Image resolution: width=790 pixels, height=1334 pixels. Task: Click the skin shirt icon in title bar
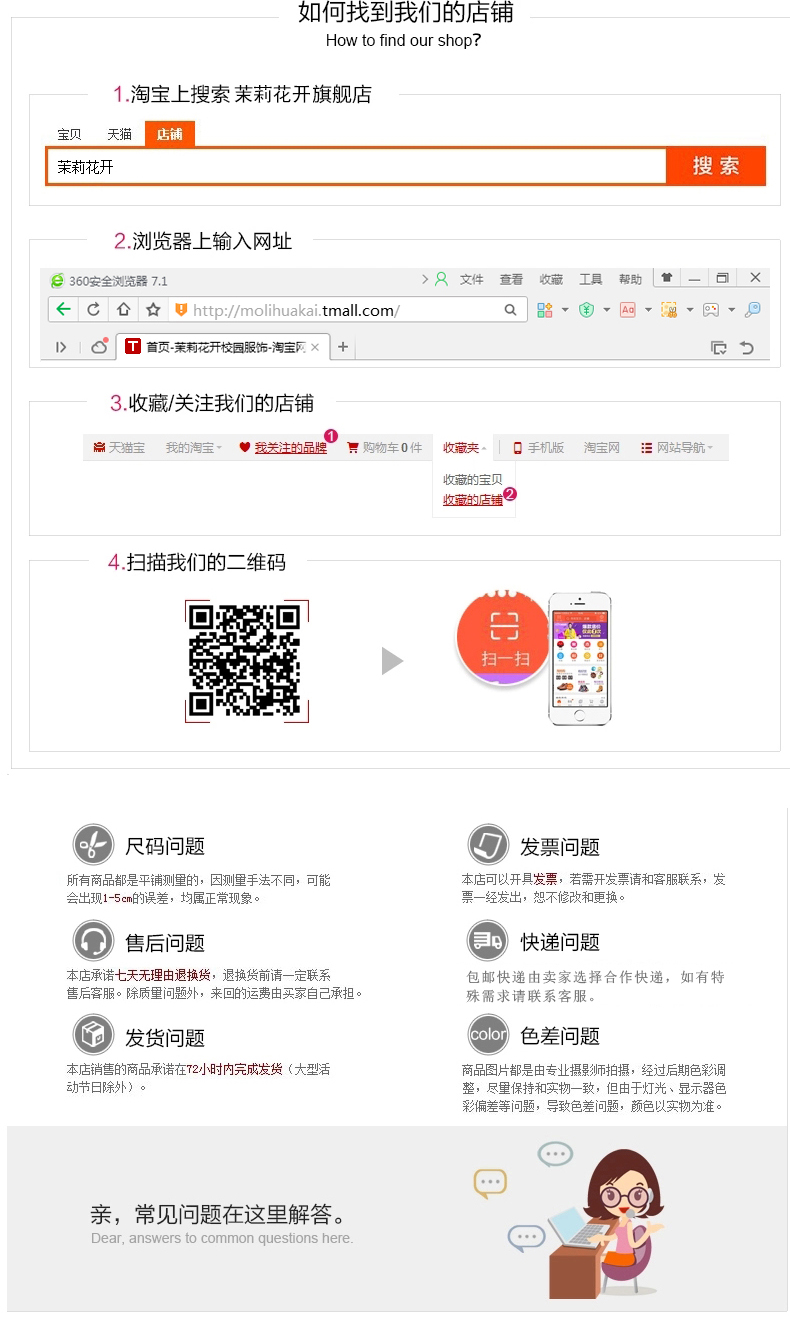pyautogui.click(x=667, y=278)
